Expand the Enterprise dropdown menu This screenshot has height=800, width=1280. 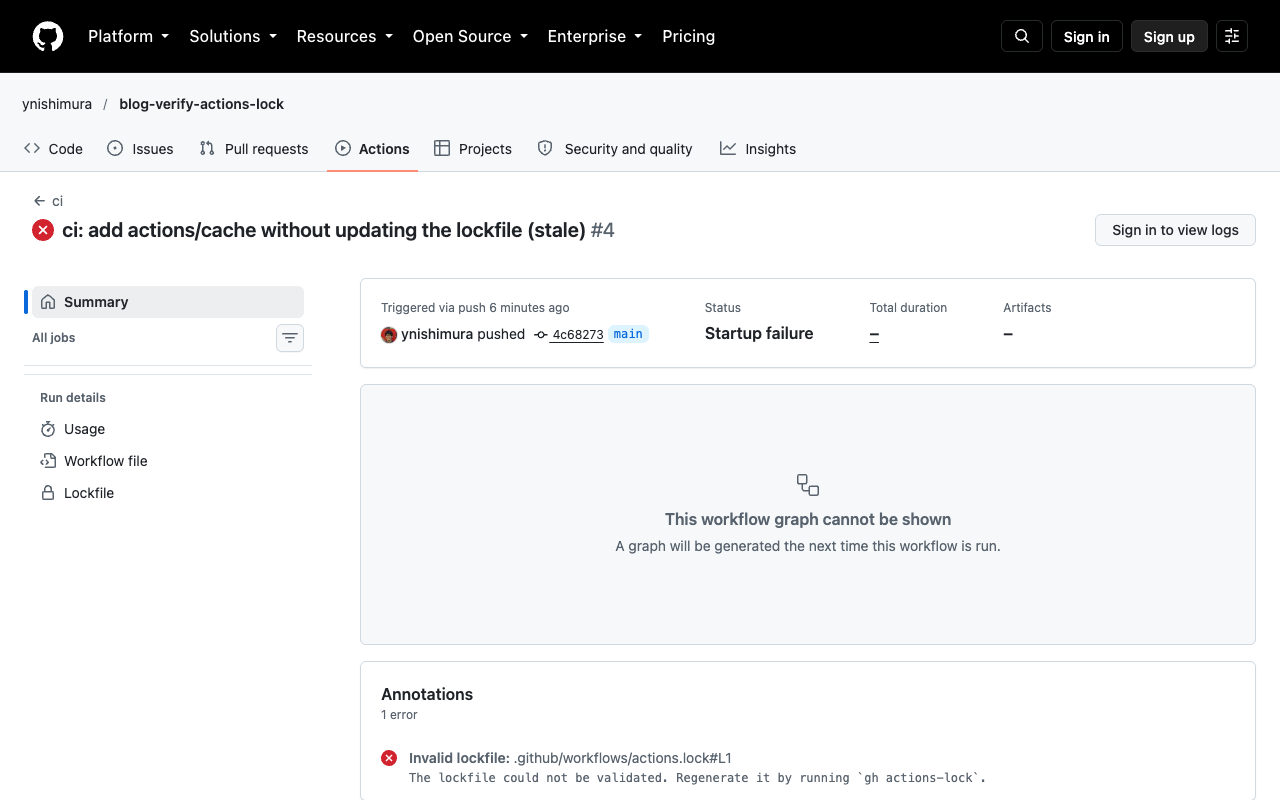[x=595, y=36]
